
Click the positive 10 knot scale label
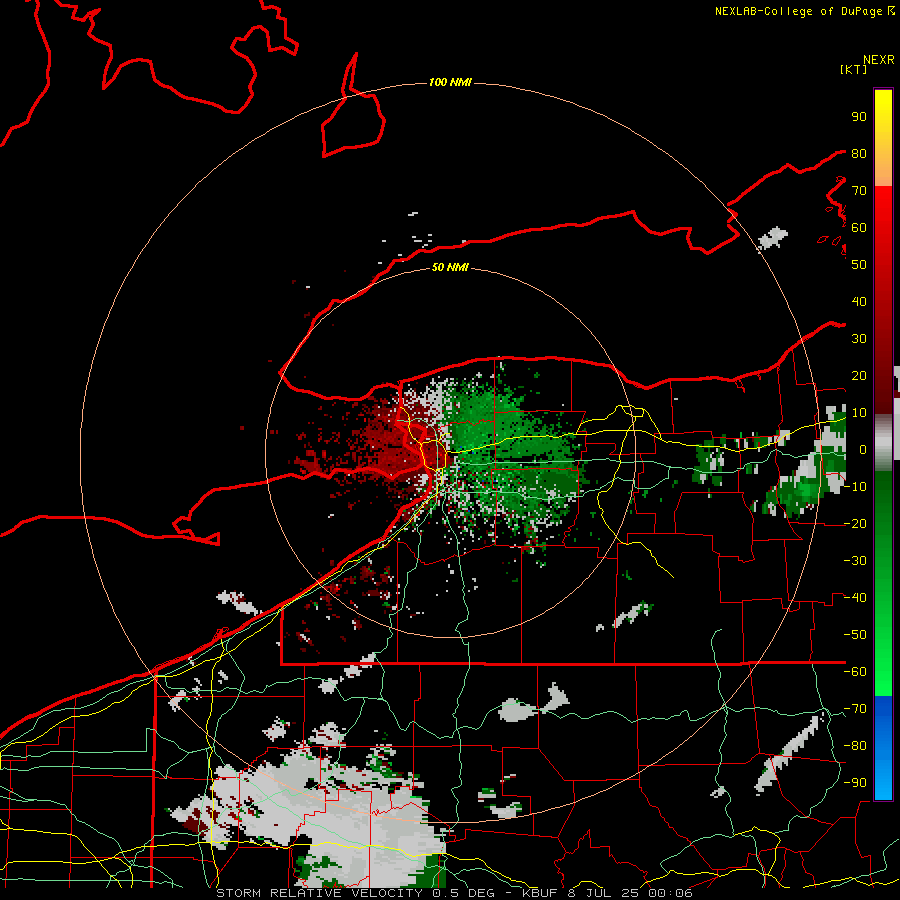tap(859, 413)
